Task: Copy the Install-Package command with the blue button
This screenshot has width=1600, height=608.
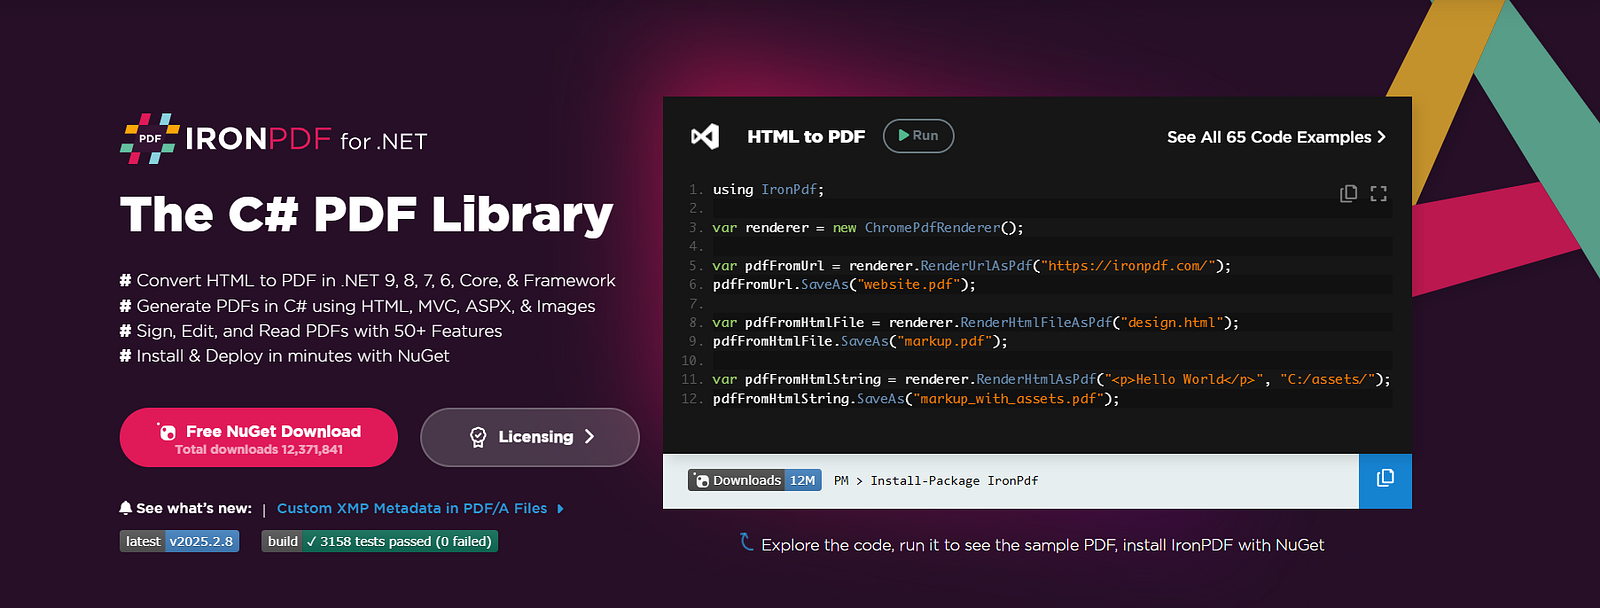Action: click(1385, 481)
